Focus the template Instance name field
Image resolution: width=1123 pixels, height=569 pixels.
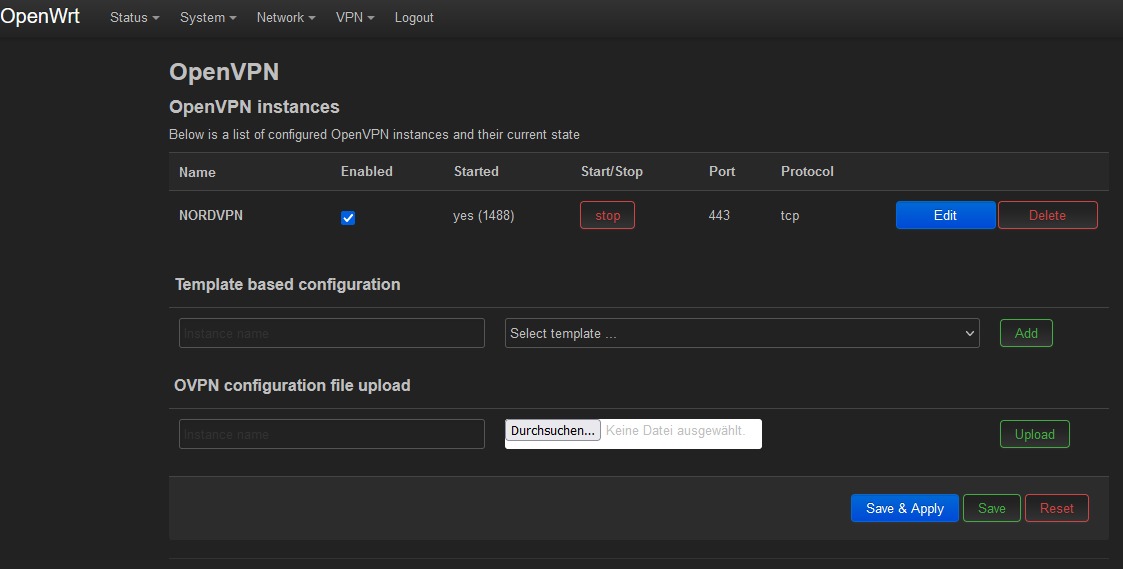[331, 333]
